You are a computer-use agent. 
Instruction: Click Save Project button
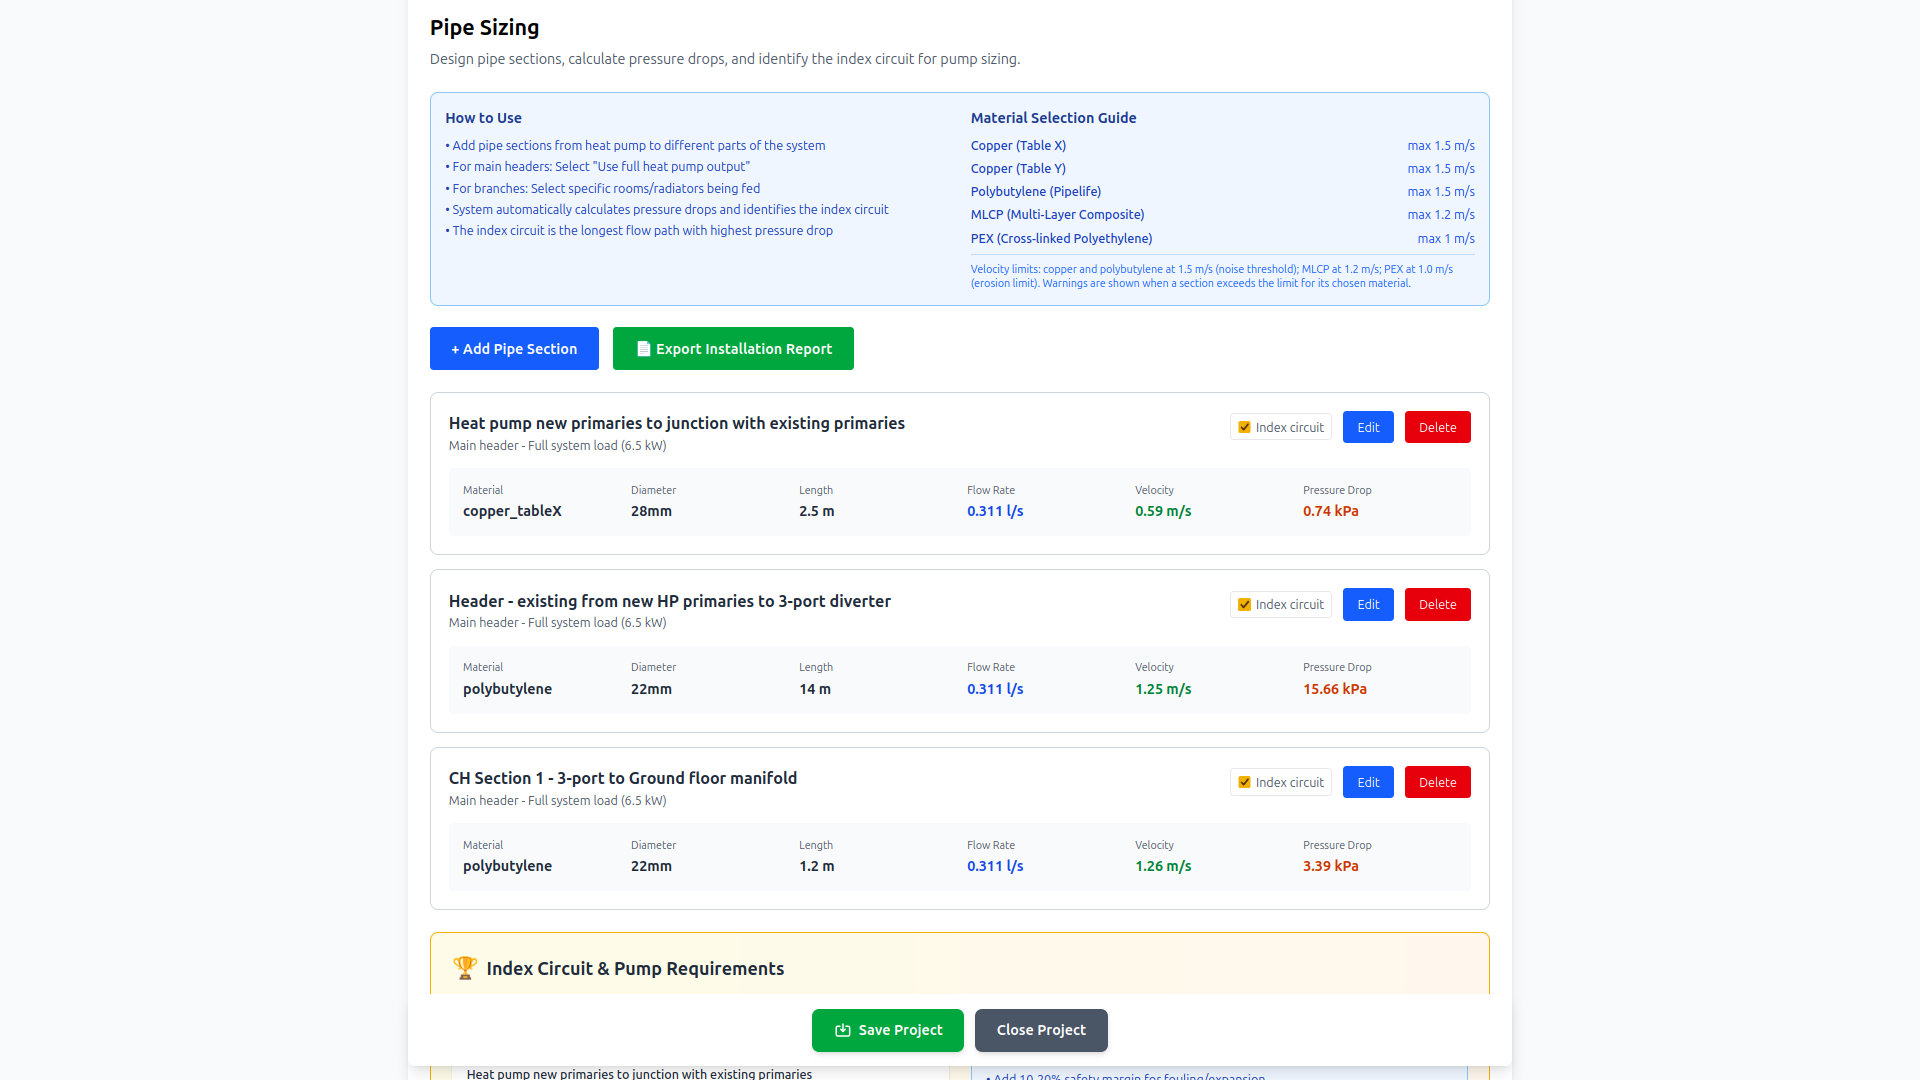tap(887, 1030)
